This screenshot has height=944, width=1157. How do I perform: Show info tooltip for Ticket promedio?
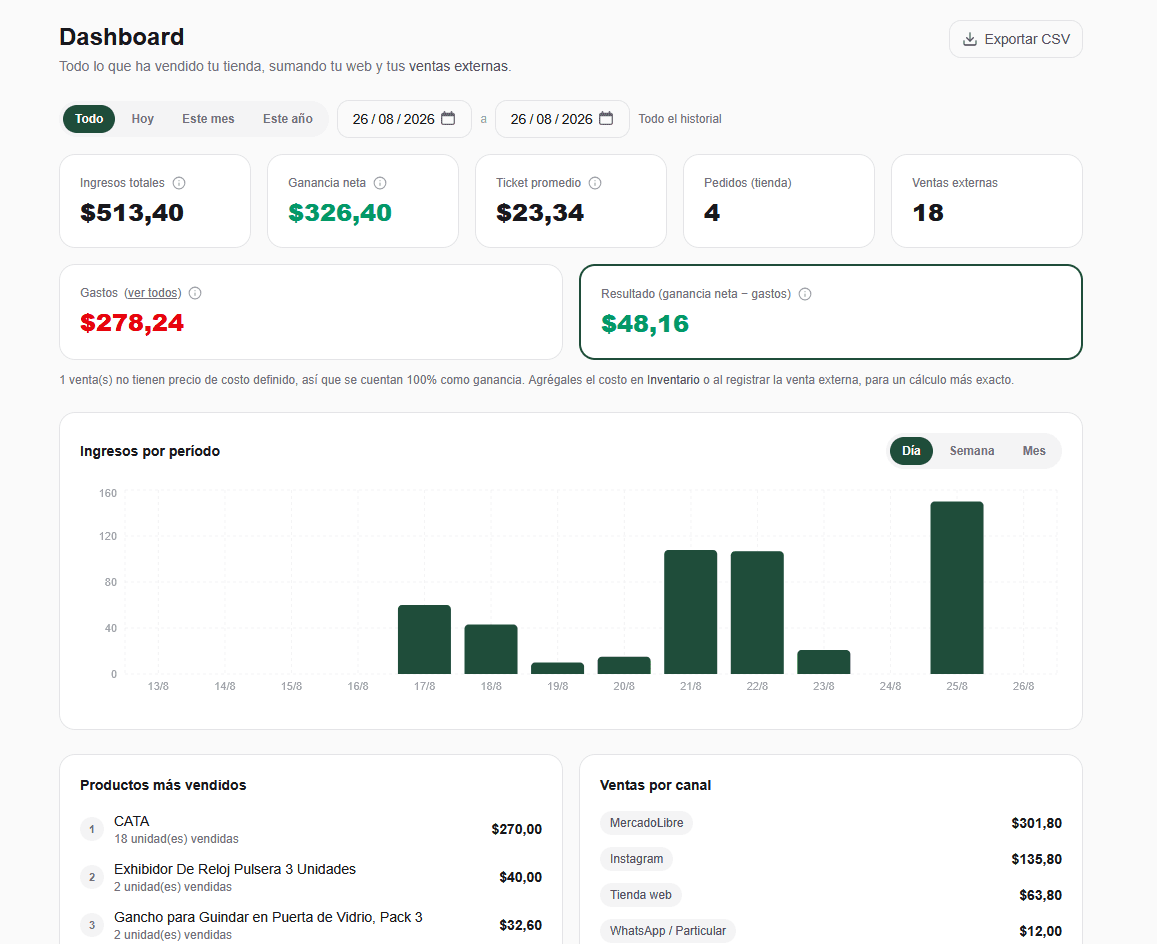tap(595, 183)
